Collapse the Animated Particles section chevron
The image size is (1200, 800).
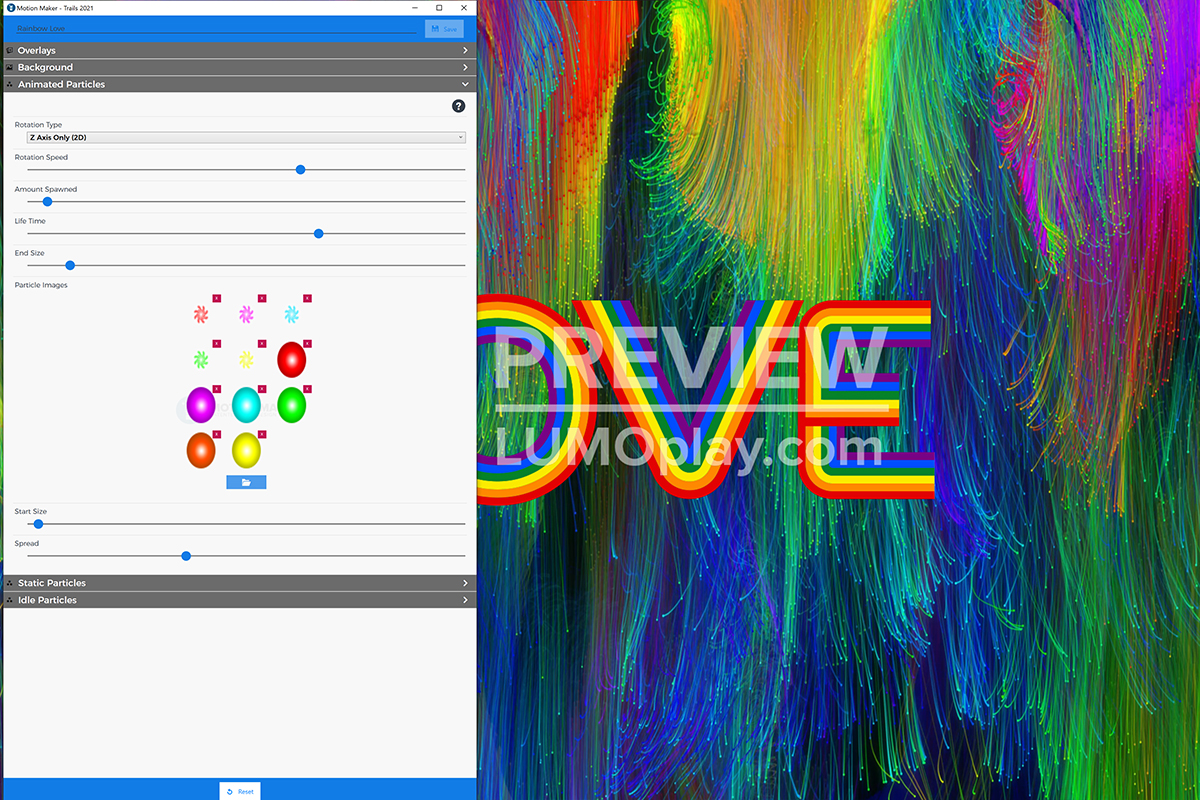click(x=465, y=85)
